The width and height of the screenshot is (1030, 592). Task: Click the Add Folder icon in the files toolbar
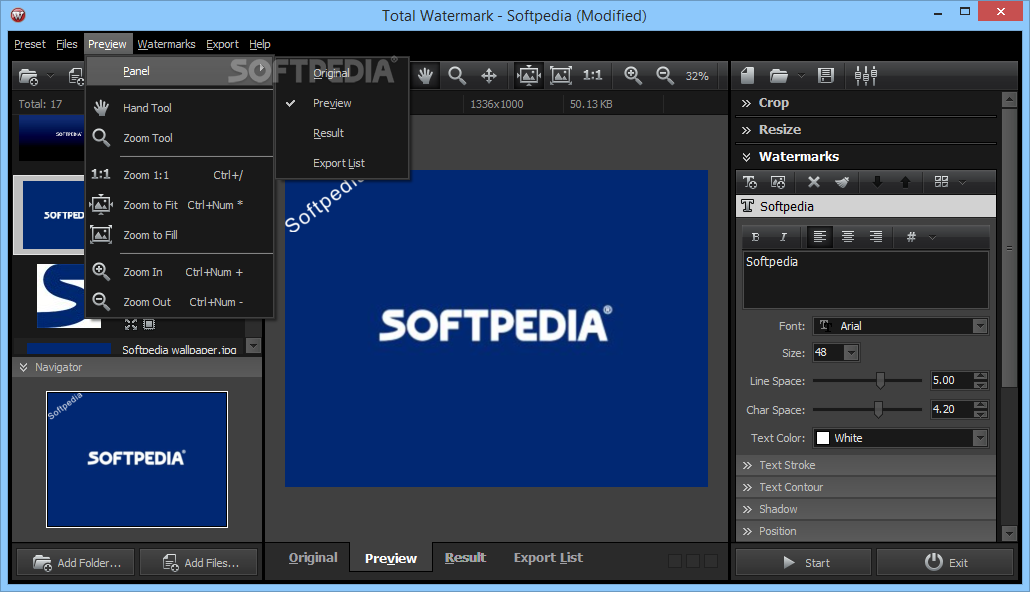pyautogui.click(x=28, y=76)
